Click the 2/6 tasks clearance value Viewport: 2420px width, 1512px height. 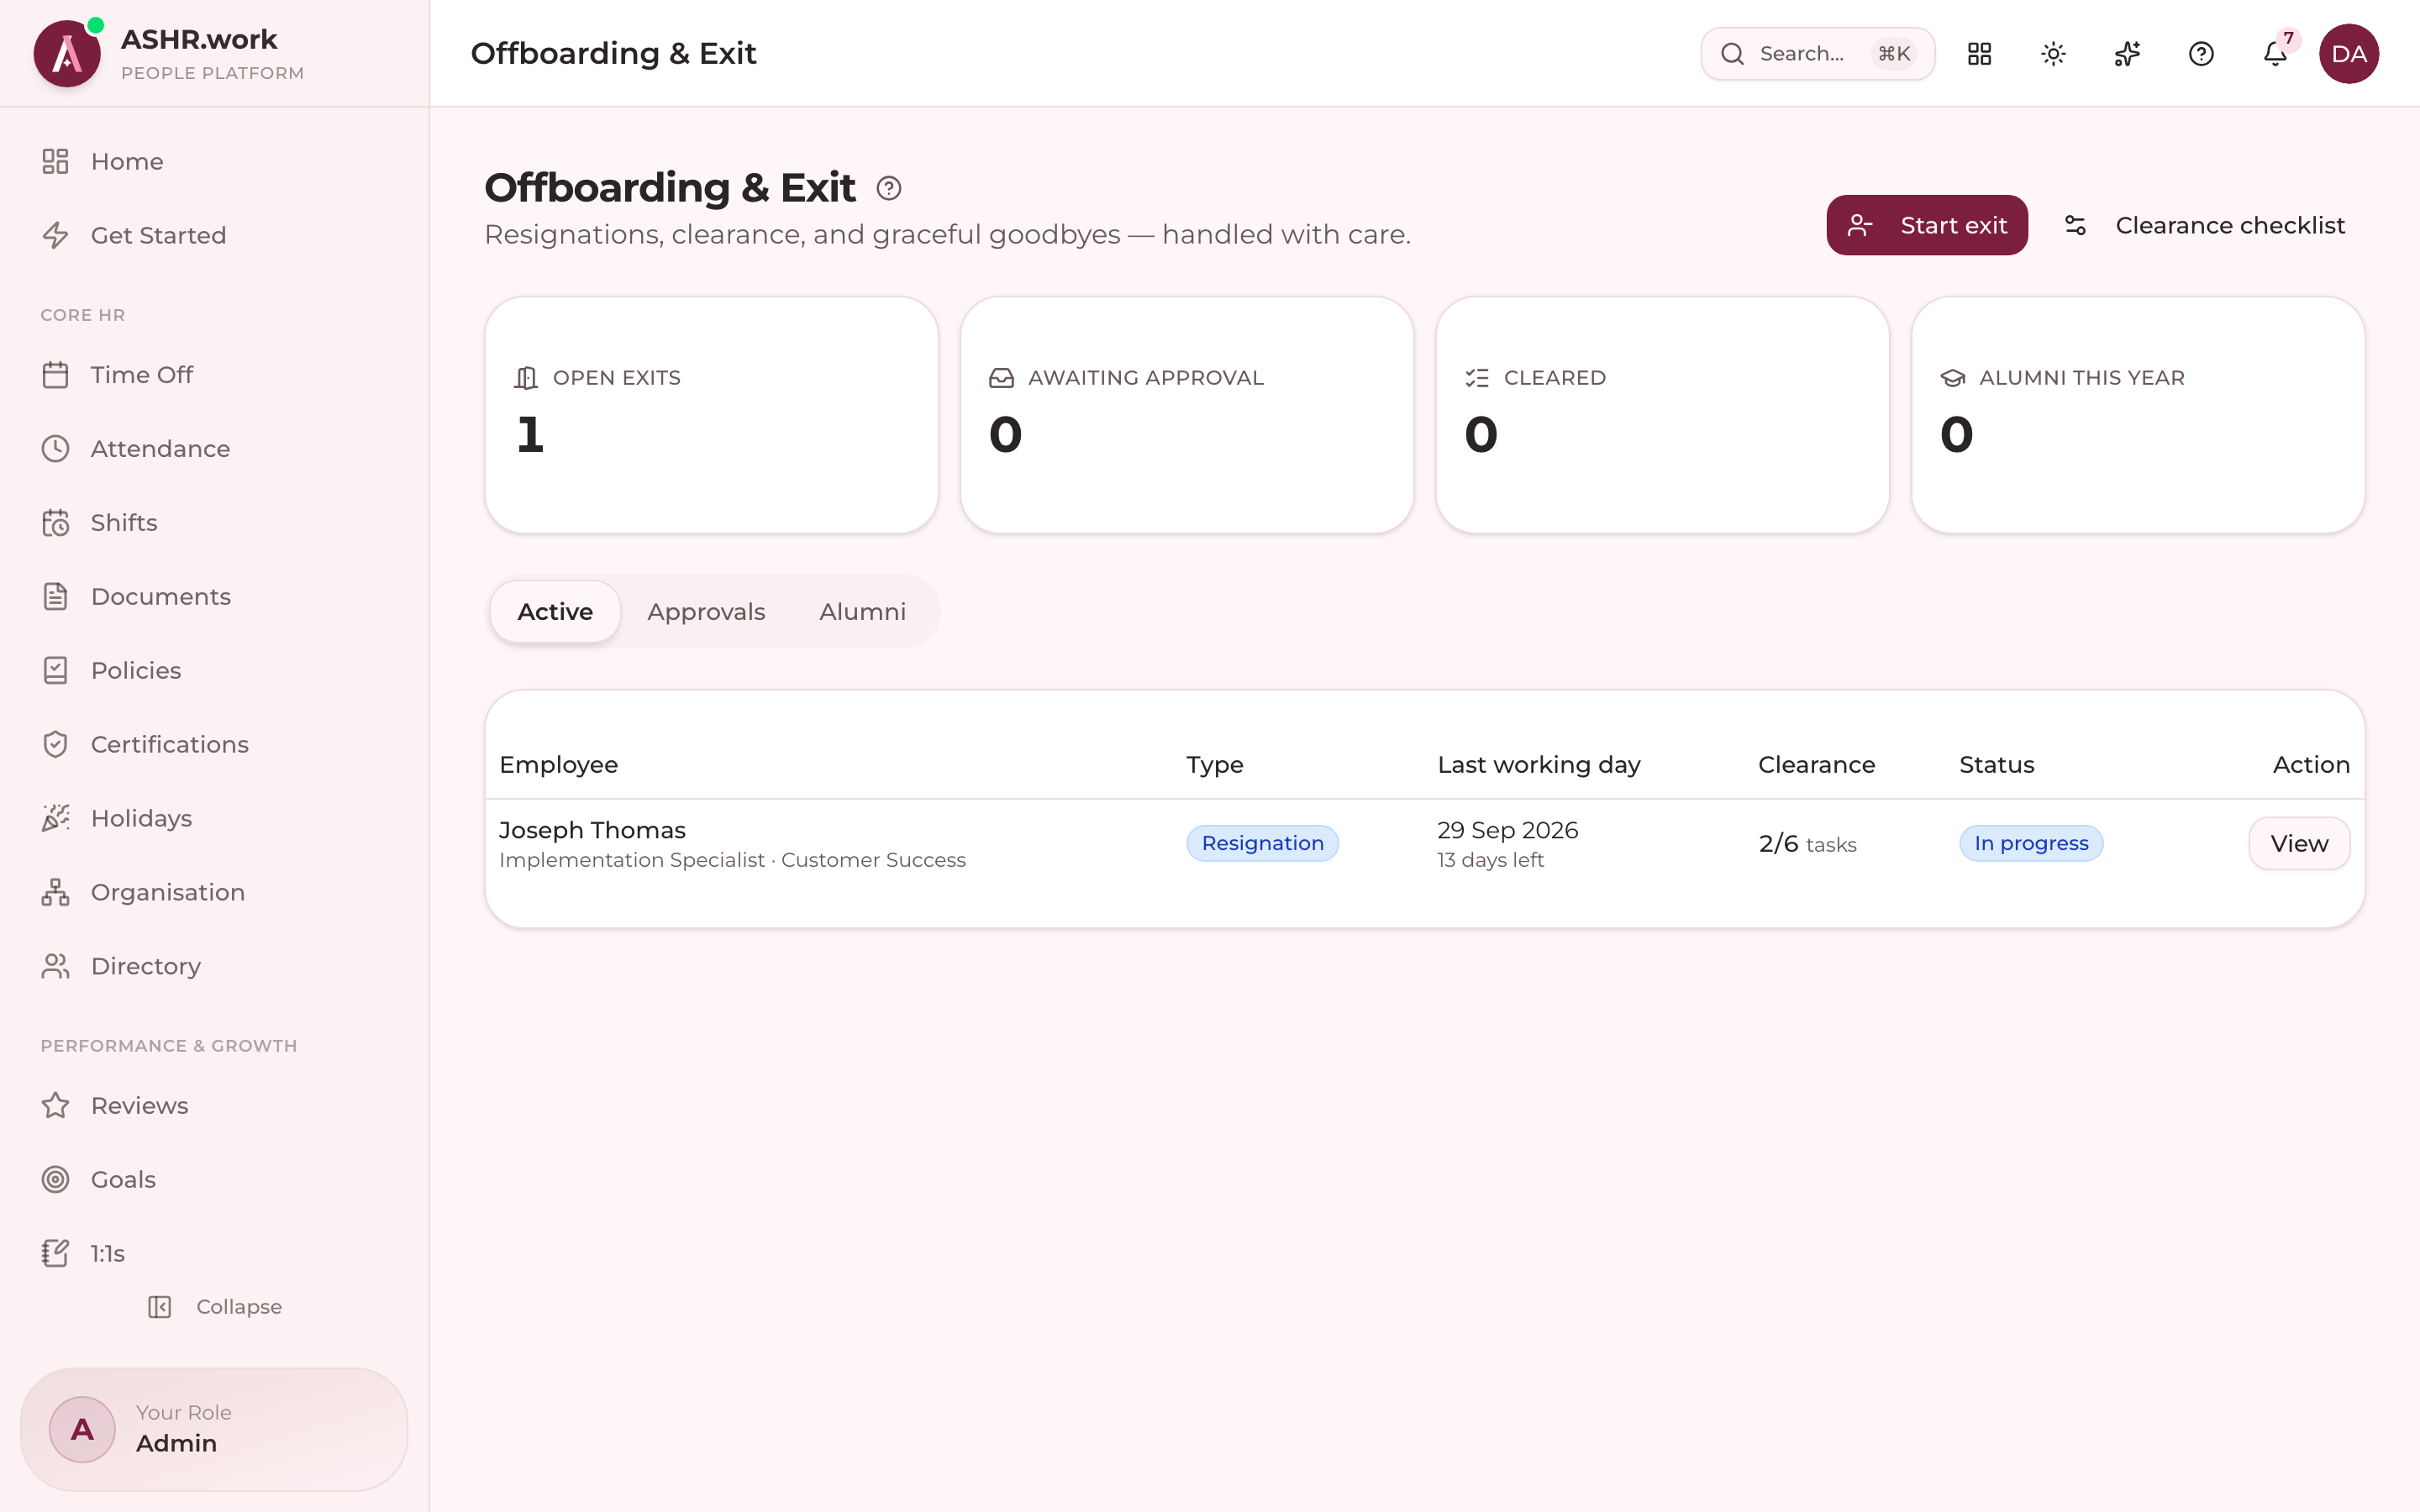[1808, 844]
